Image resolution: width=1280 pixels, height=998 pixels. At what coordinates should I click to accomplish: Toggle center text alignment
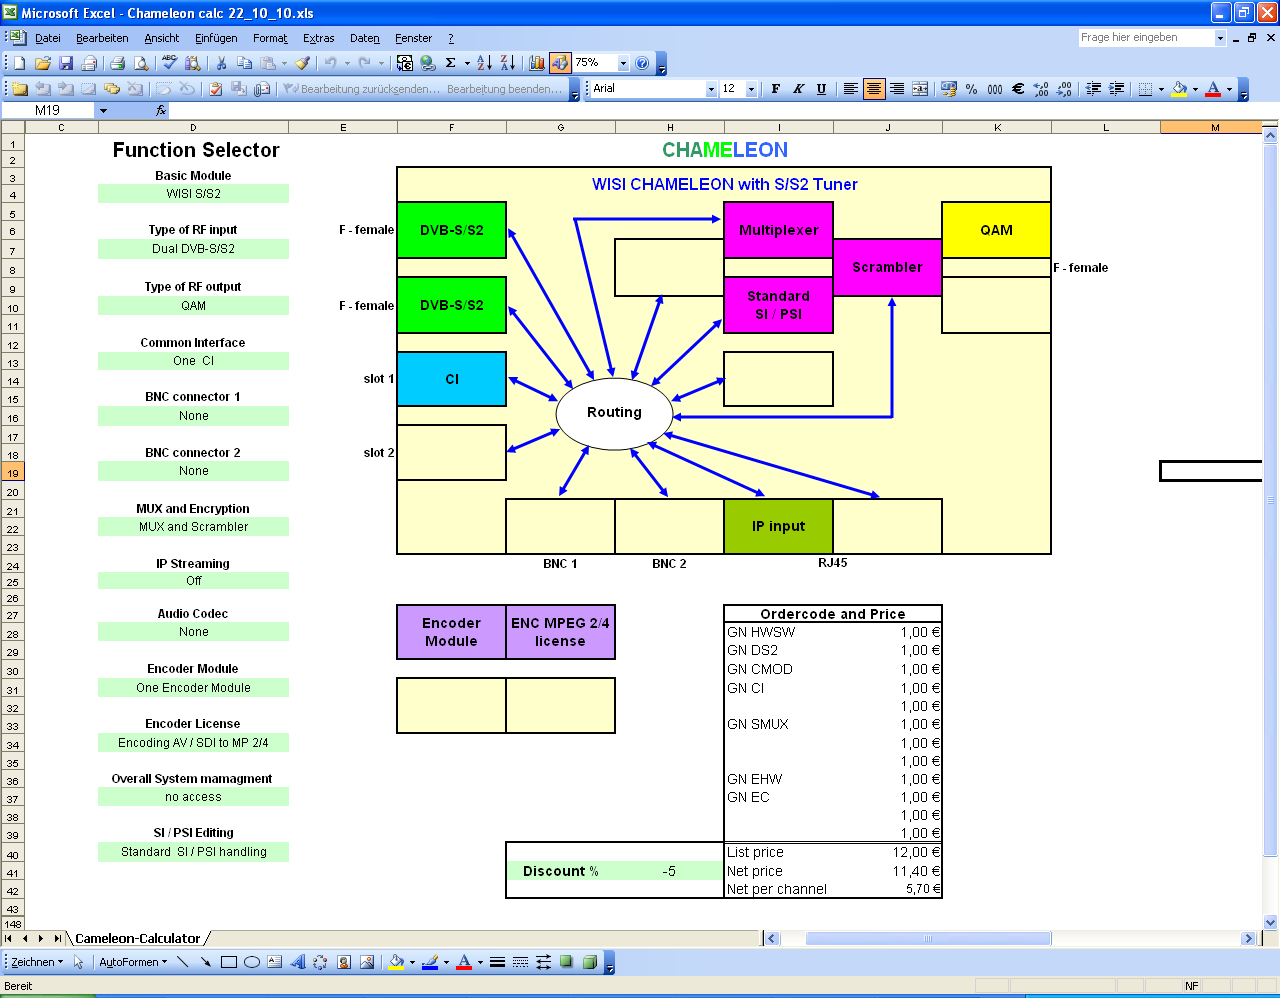tap(873, 89)
